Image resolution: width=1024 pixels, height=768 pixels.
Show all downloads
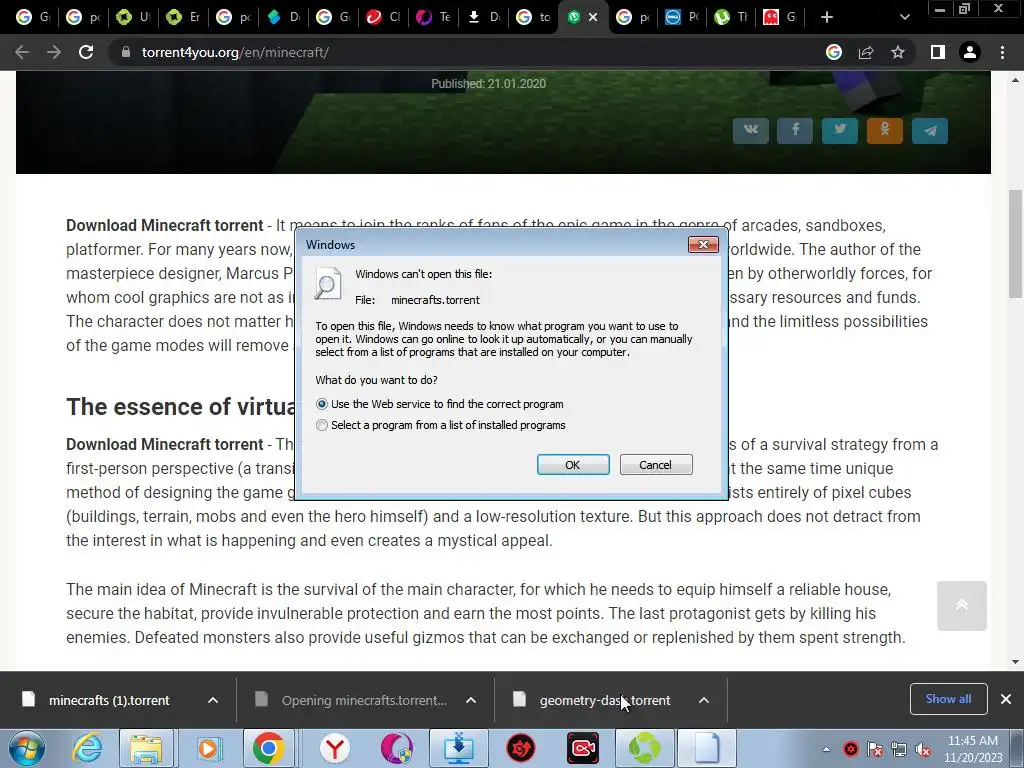[948, 699]
